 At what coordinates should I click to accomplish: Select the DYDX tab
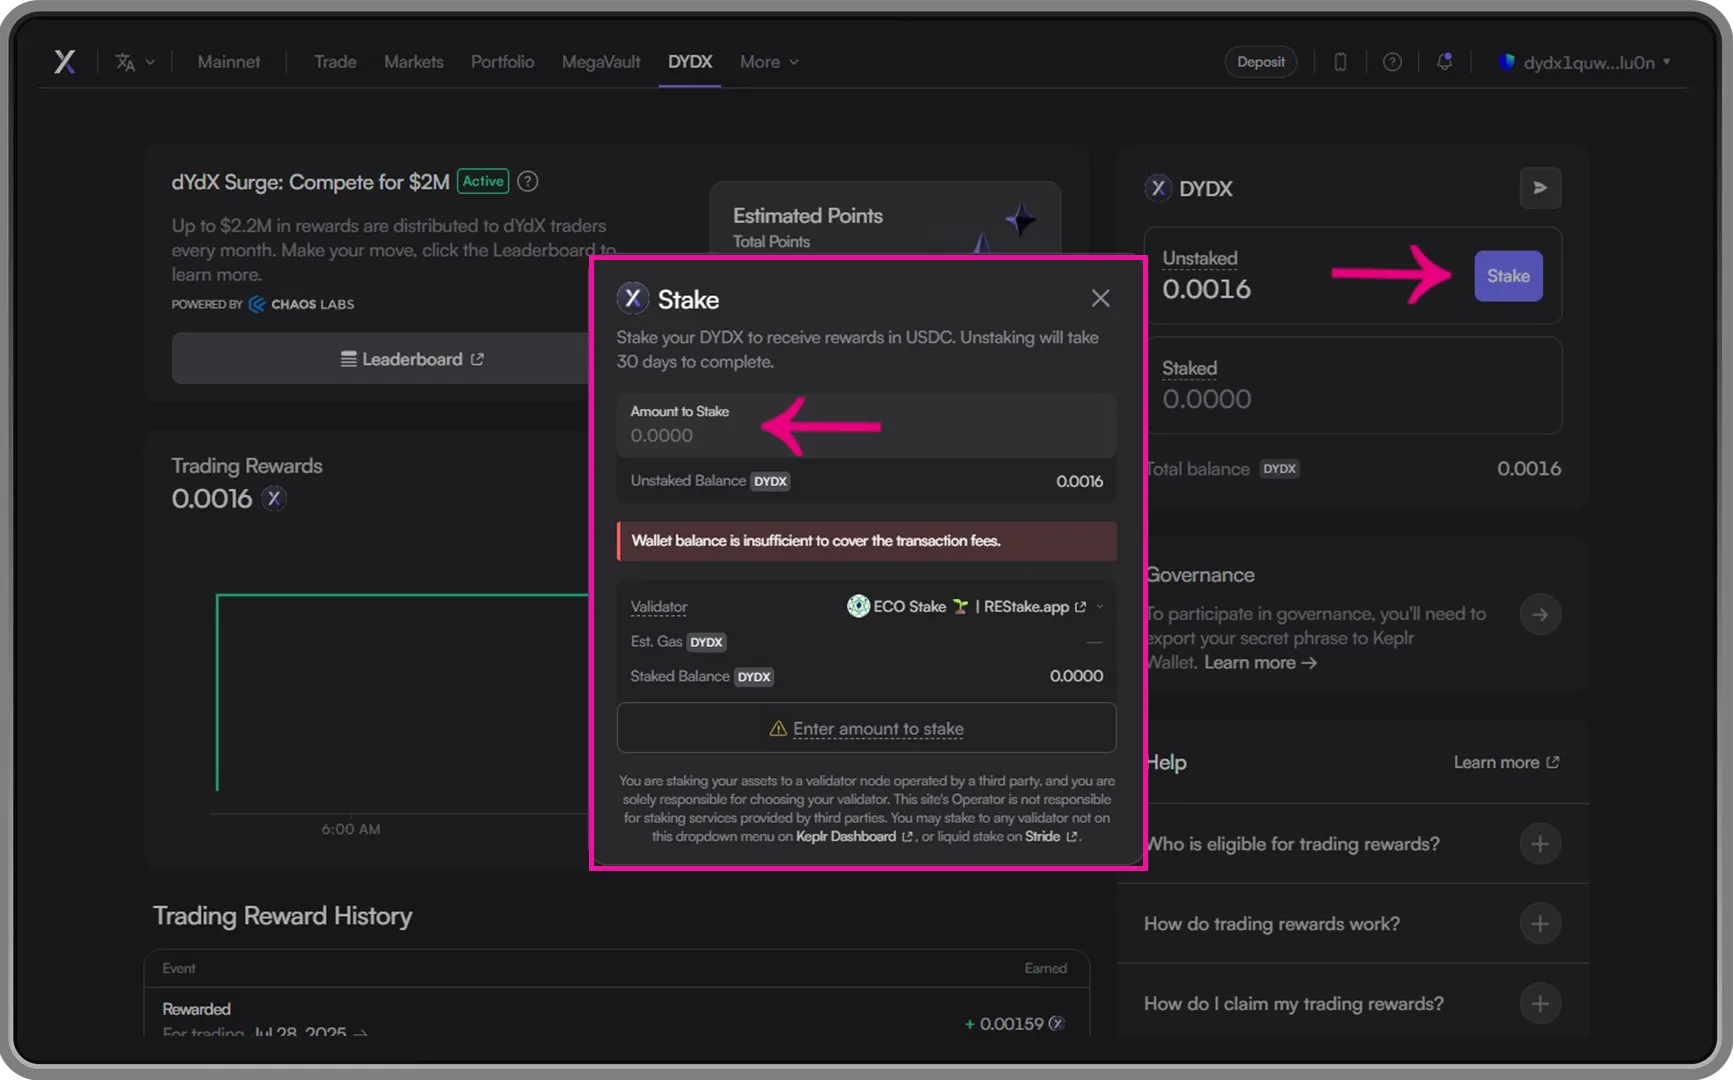(690, 62)
